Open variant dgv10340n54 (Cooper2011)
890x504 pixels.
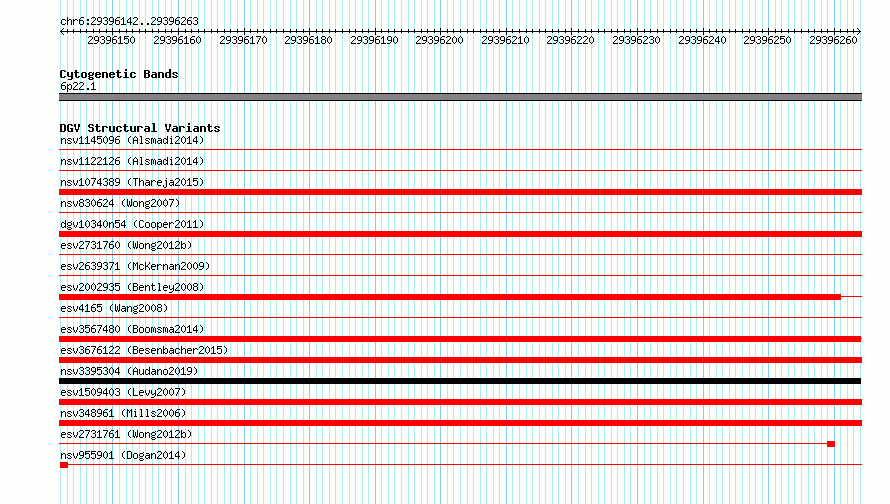coord(132,224)
